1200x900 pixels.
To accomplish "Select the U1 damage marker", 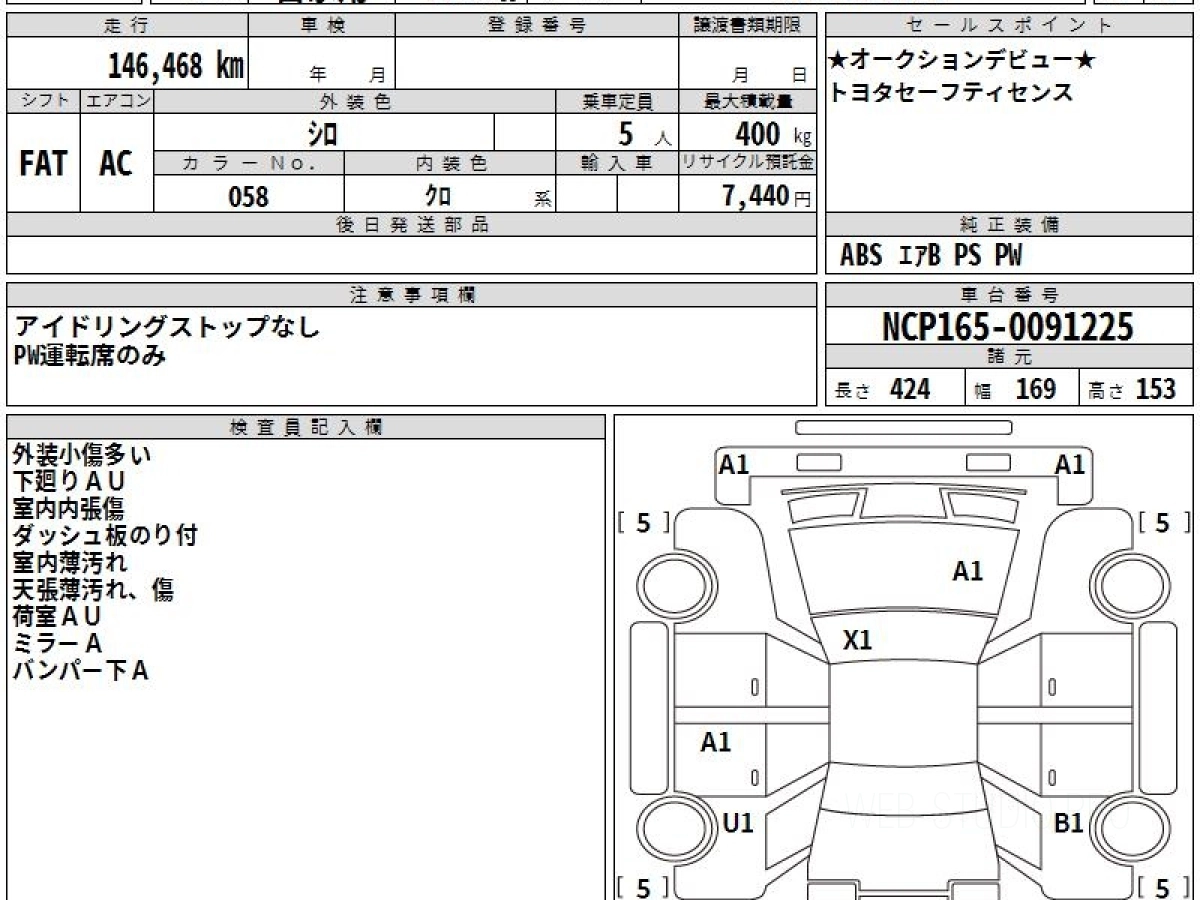I will coord(738,823).
